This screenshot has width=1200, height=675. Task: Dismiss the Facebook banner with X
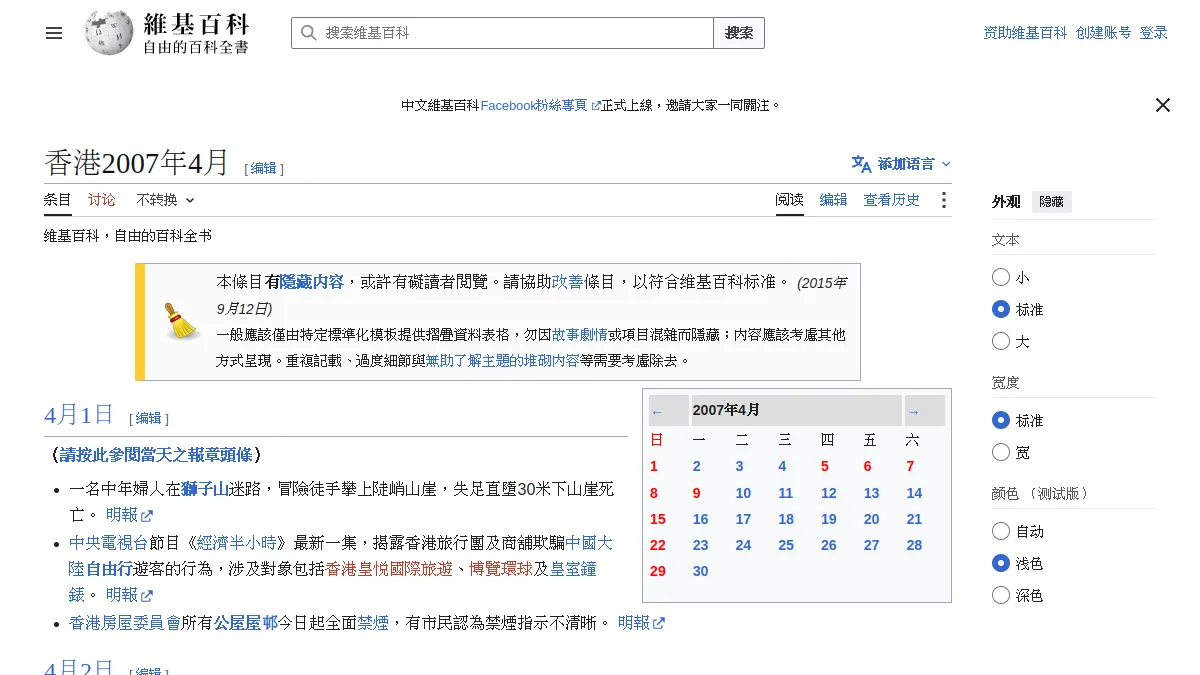[1163, 105]
